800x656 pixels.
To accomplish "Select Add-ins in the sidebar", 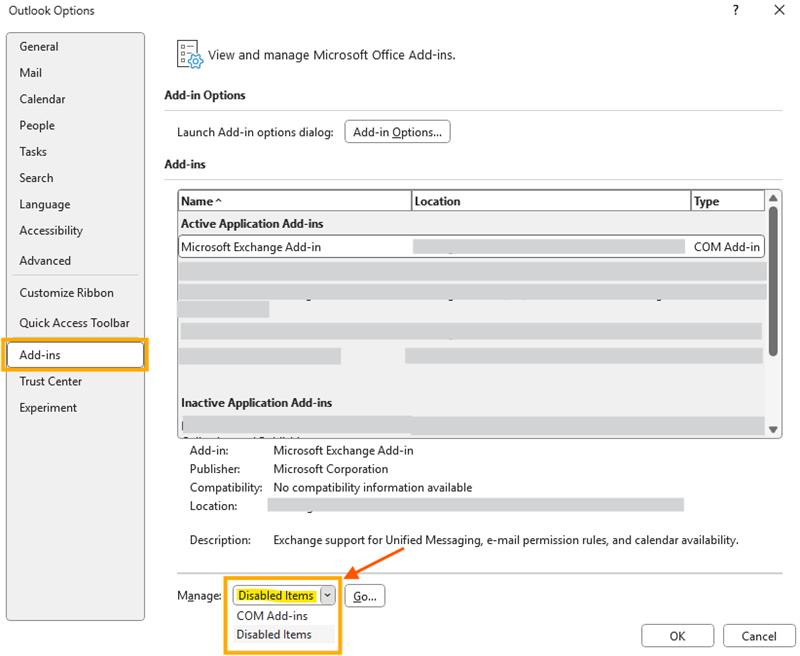I will 76,355.
